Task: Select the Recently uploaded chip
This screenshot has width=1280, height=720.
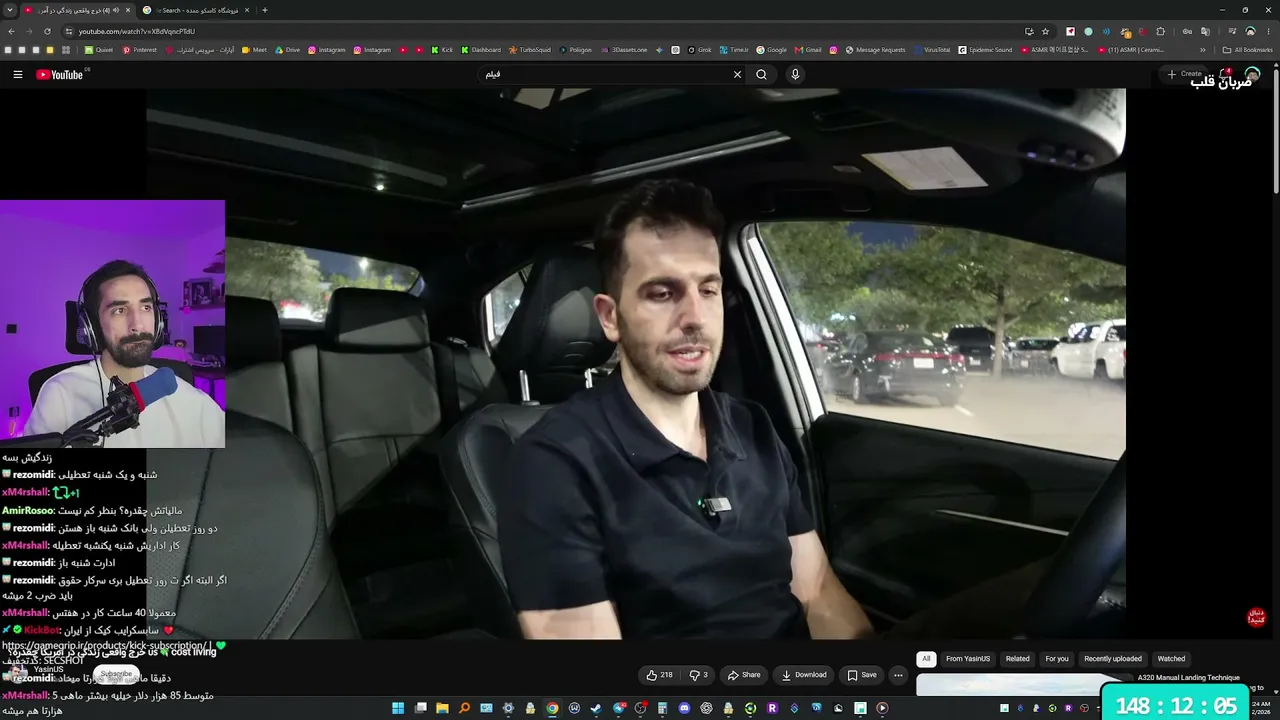Action: (1113, 659)
